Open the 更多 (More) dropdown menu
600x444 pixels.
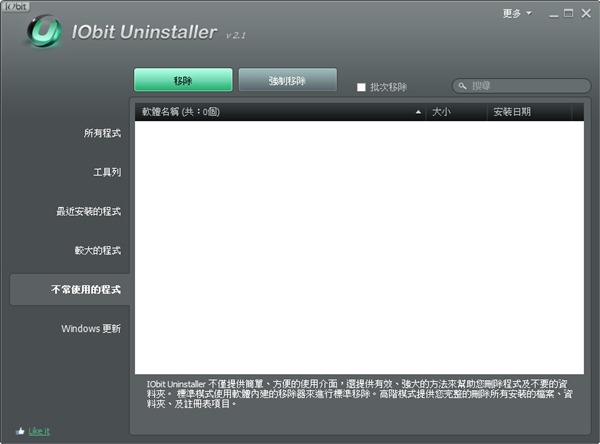(517, 13)
